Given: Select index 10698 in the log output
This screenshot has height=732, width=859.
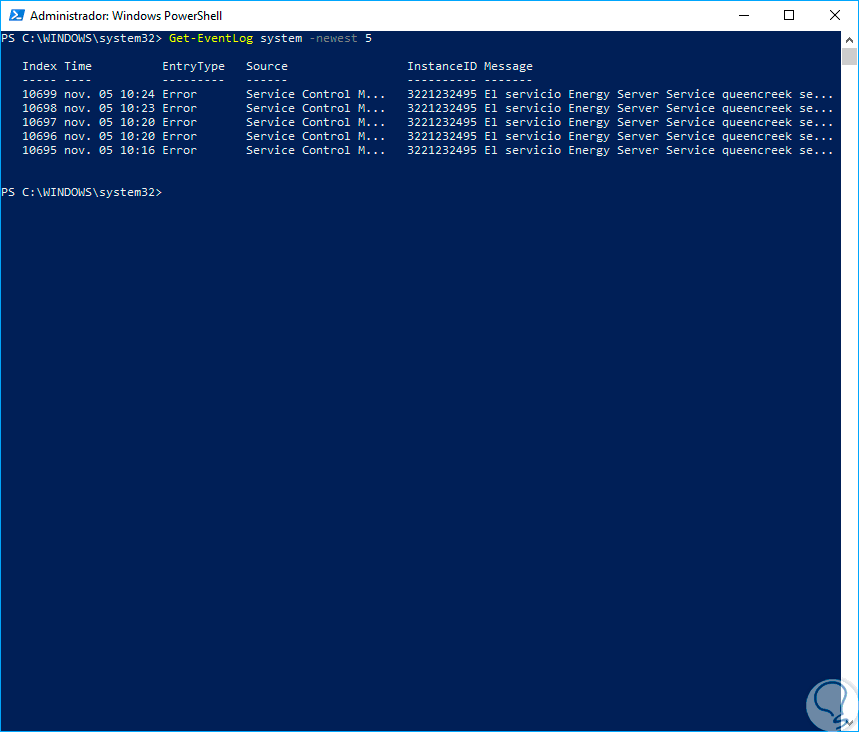Looking at the screenshot, I should [x=39, y=108].
